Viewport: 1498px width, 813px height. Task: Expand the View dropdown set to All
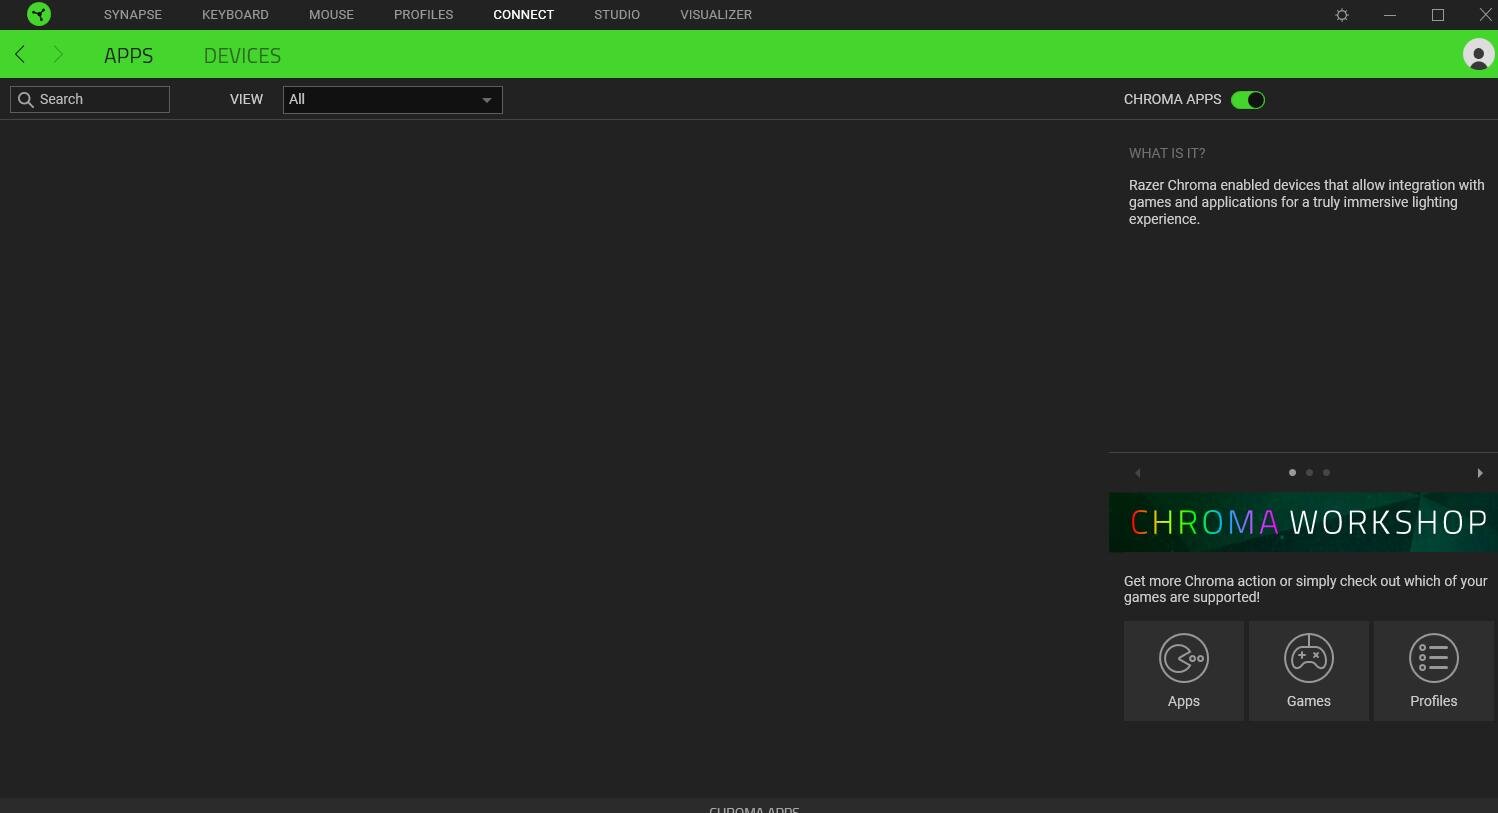tap(393, 100)
